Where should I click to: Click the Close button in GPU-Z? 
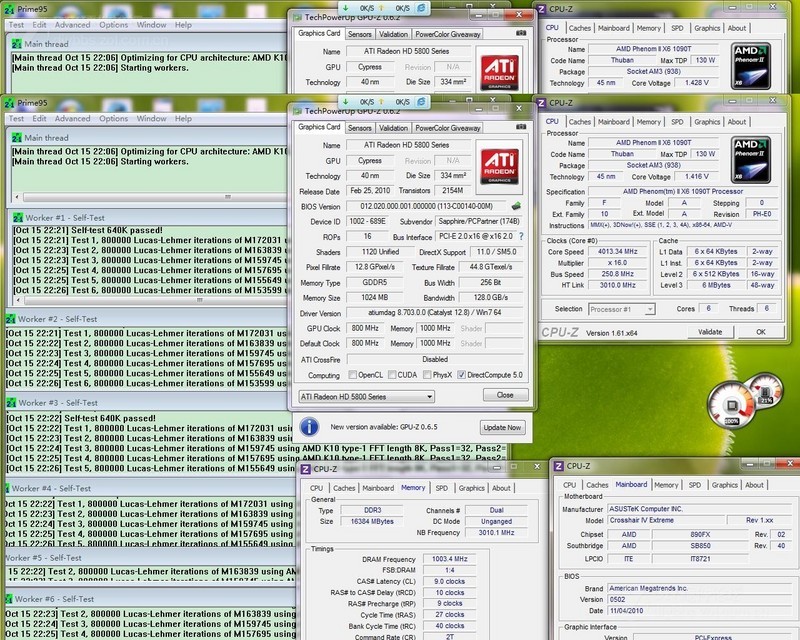[505, 395]
